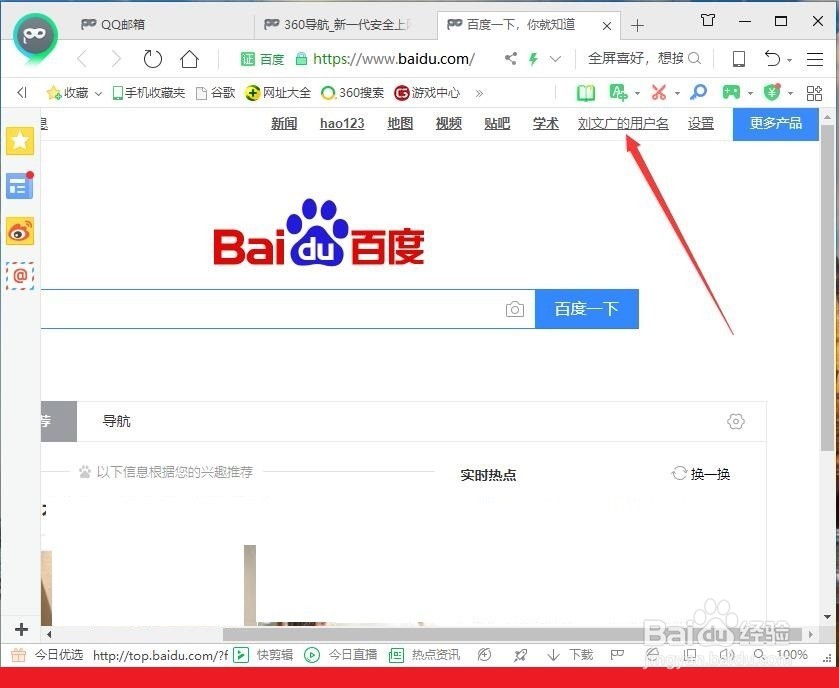Select the 导航 tab on the page
Screen dimensions: 839x688
117,422
